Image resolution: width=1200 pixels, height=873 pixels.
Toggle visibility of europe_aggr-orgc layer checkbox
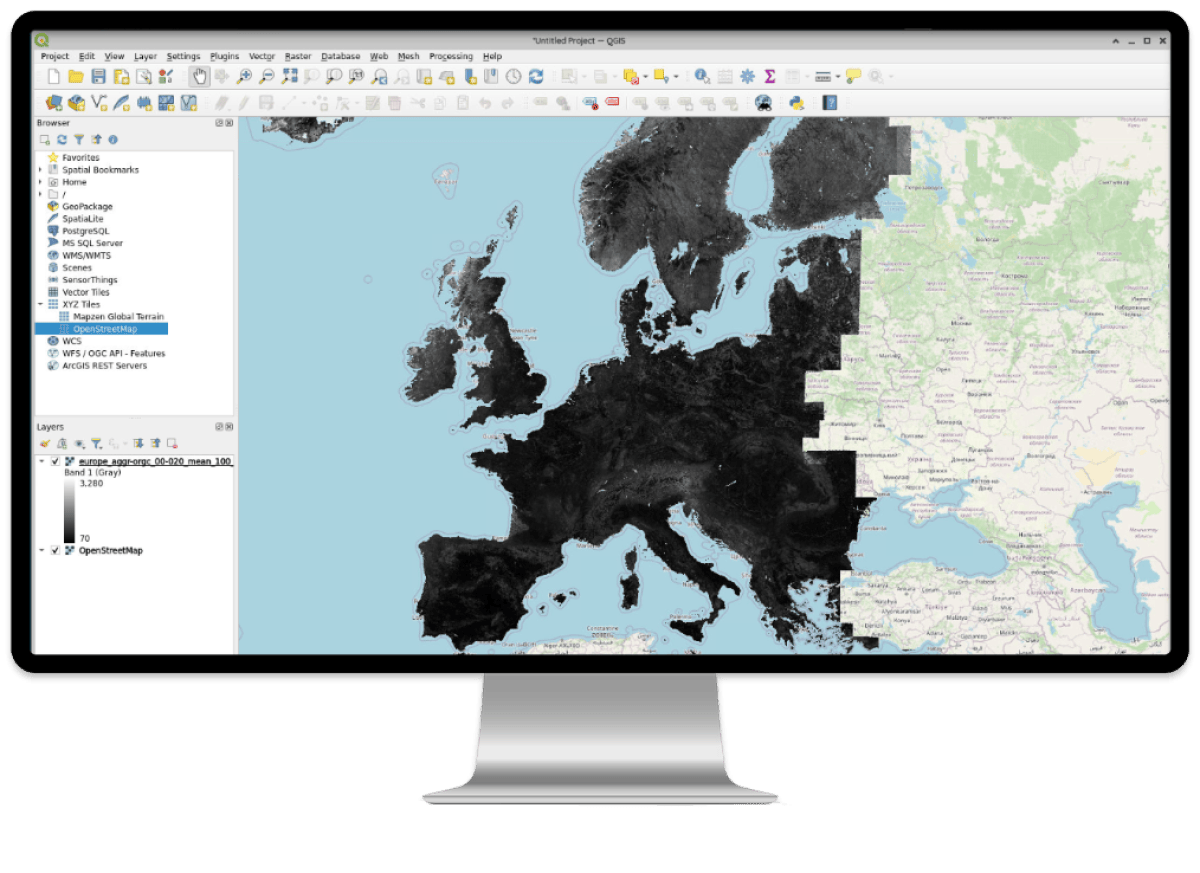(x=55, y=462)
